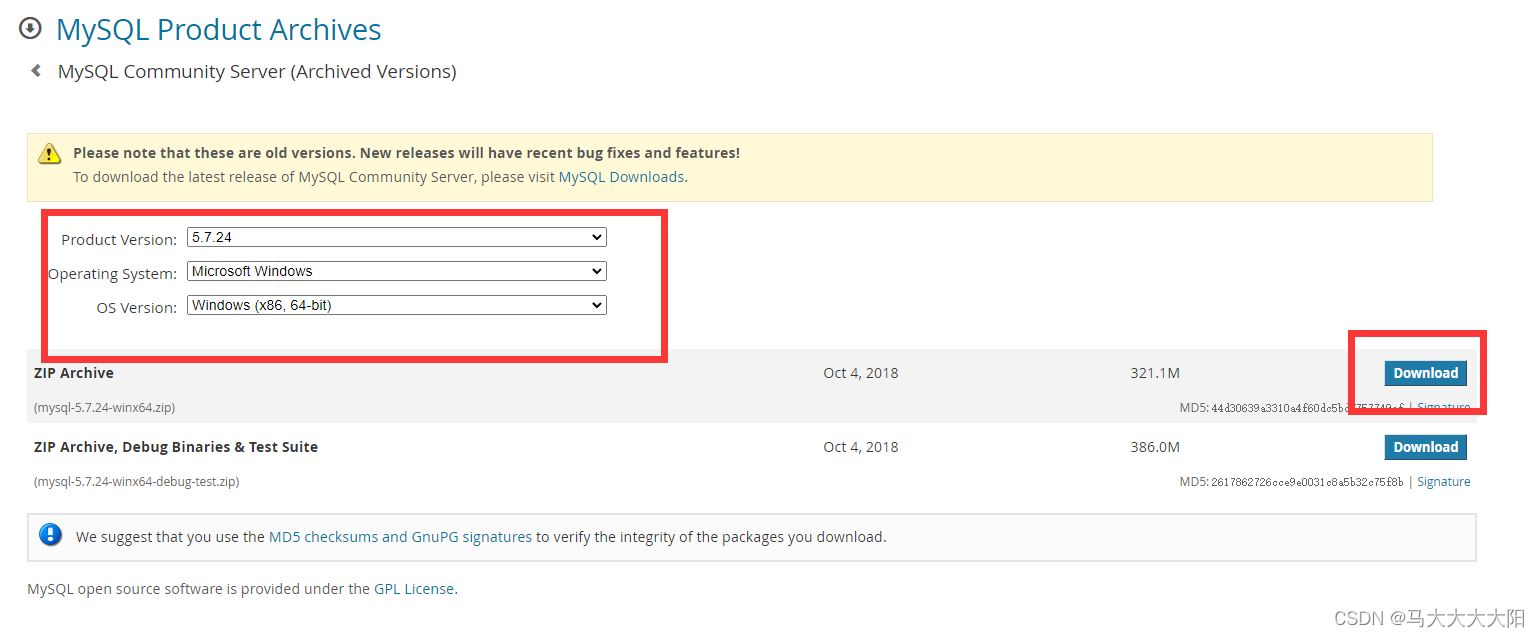1539x637 pixels.
Task: Select filename mysql-5.7.24-winx64-debug-test.zip
Action: point(137,482)
